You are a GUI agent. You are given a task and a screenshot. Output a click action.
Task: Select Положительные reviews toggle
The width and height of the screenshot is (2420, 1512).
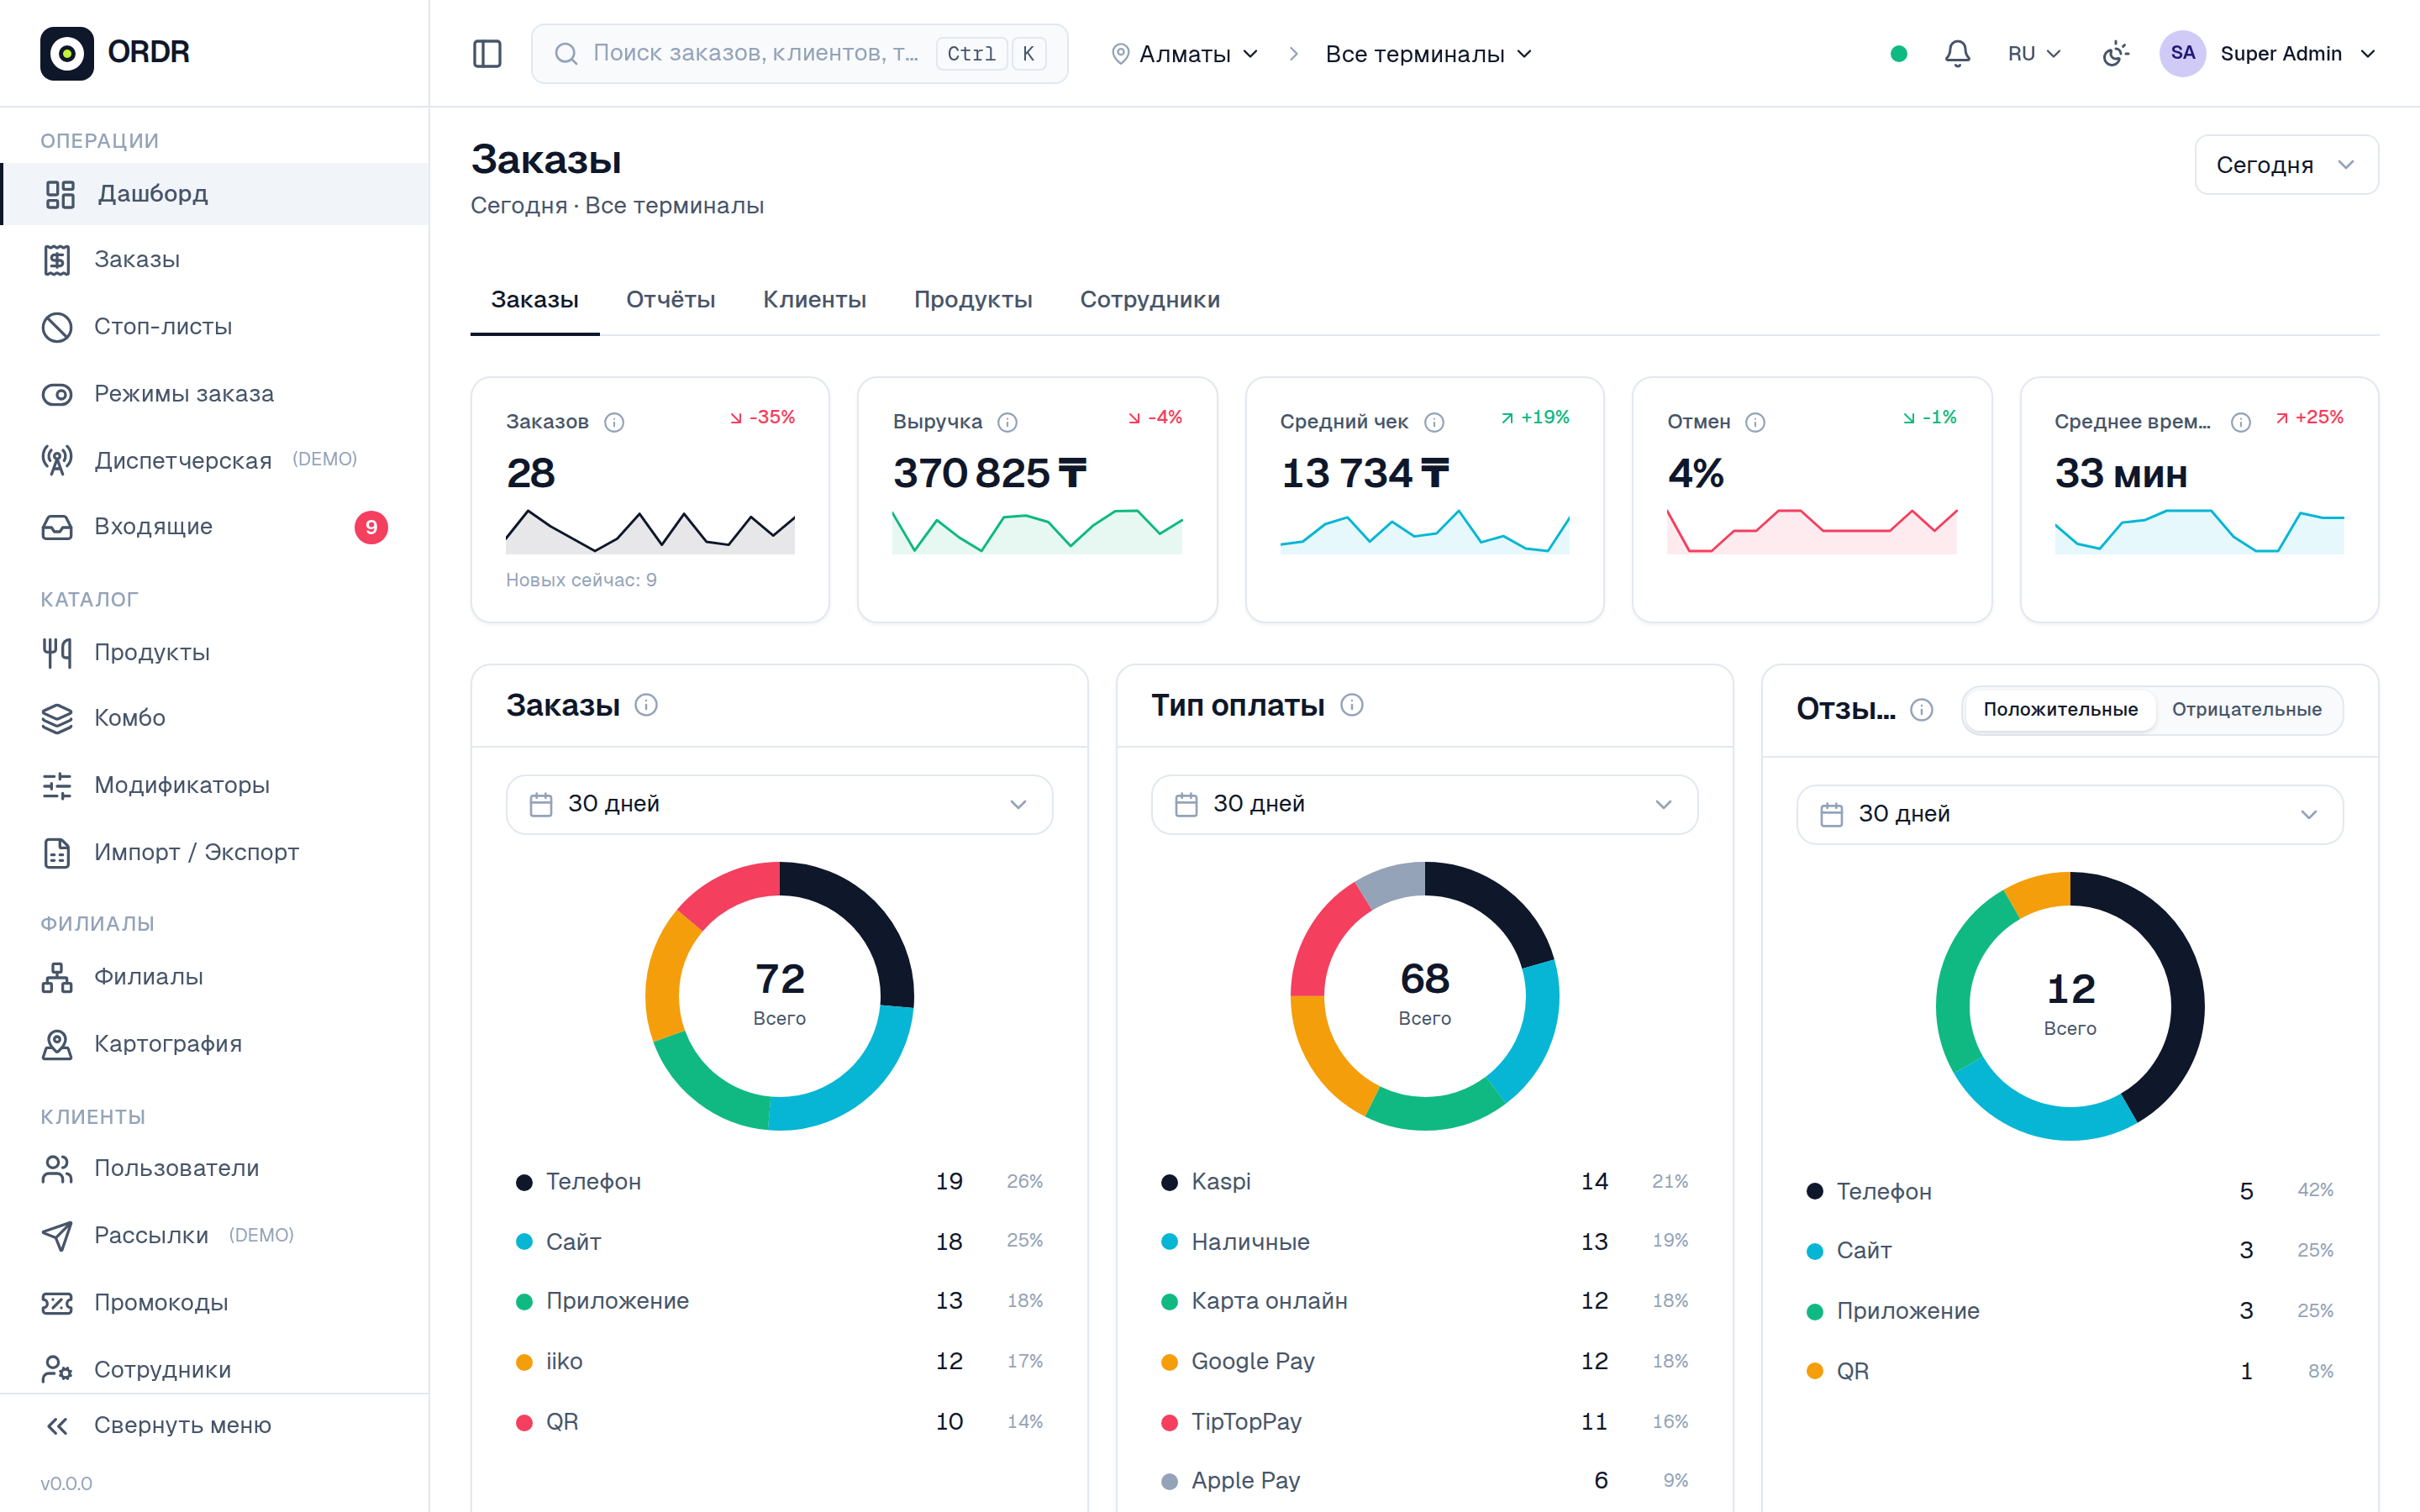[x=2060, y=709]
